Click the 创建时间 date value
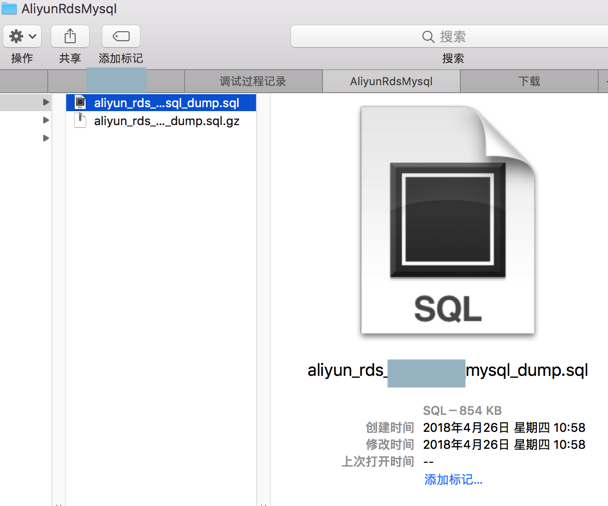The width and height of the screenshot is (608, 506). [x=504, y=428]
